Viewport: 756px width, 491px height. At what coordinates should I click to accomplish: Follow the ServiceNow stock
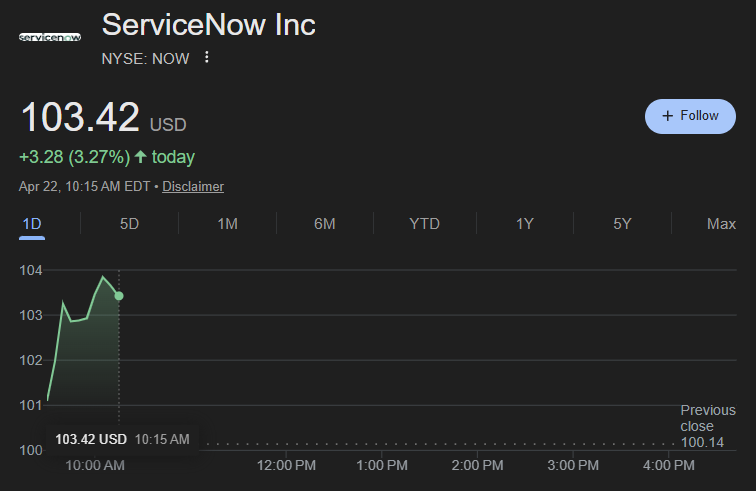(690, 116)
